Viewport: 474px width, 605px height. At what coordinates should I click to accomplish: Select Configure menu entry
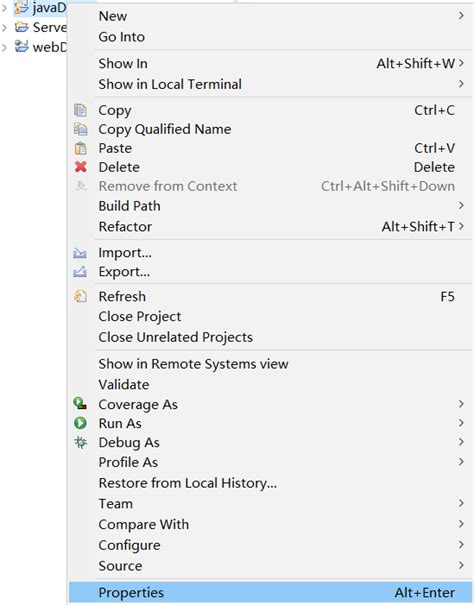point(270,545)
